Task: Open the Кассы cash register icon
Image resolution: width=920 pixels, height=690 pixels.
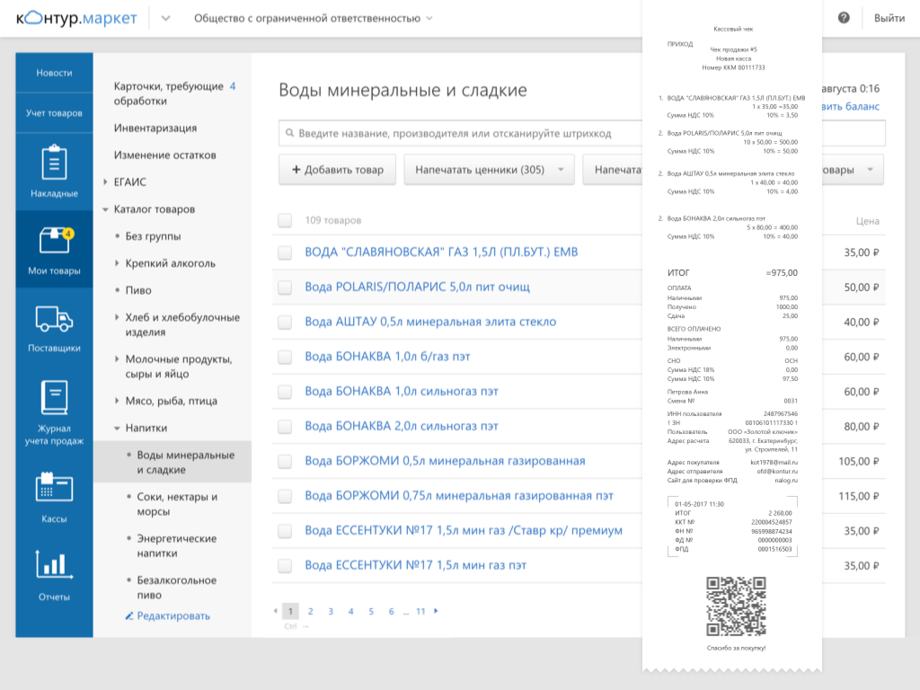Action: pyautogui.click(x=54, y=488)
